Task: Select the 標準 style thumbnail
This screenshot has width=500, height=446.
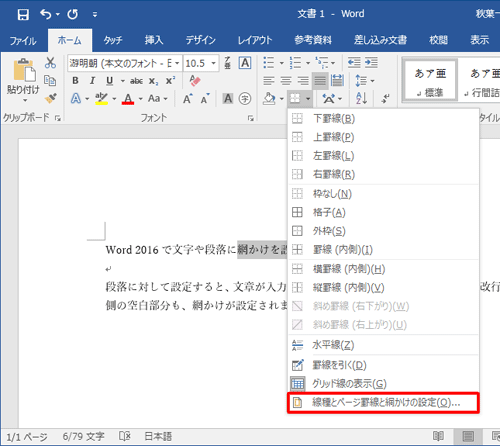Action: click(x=430, y=80)
